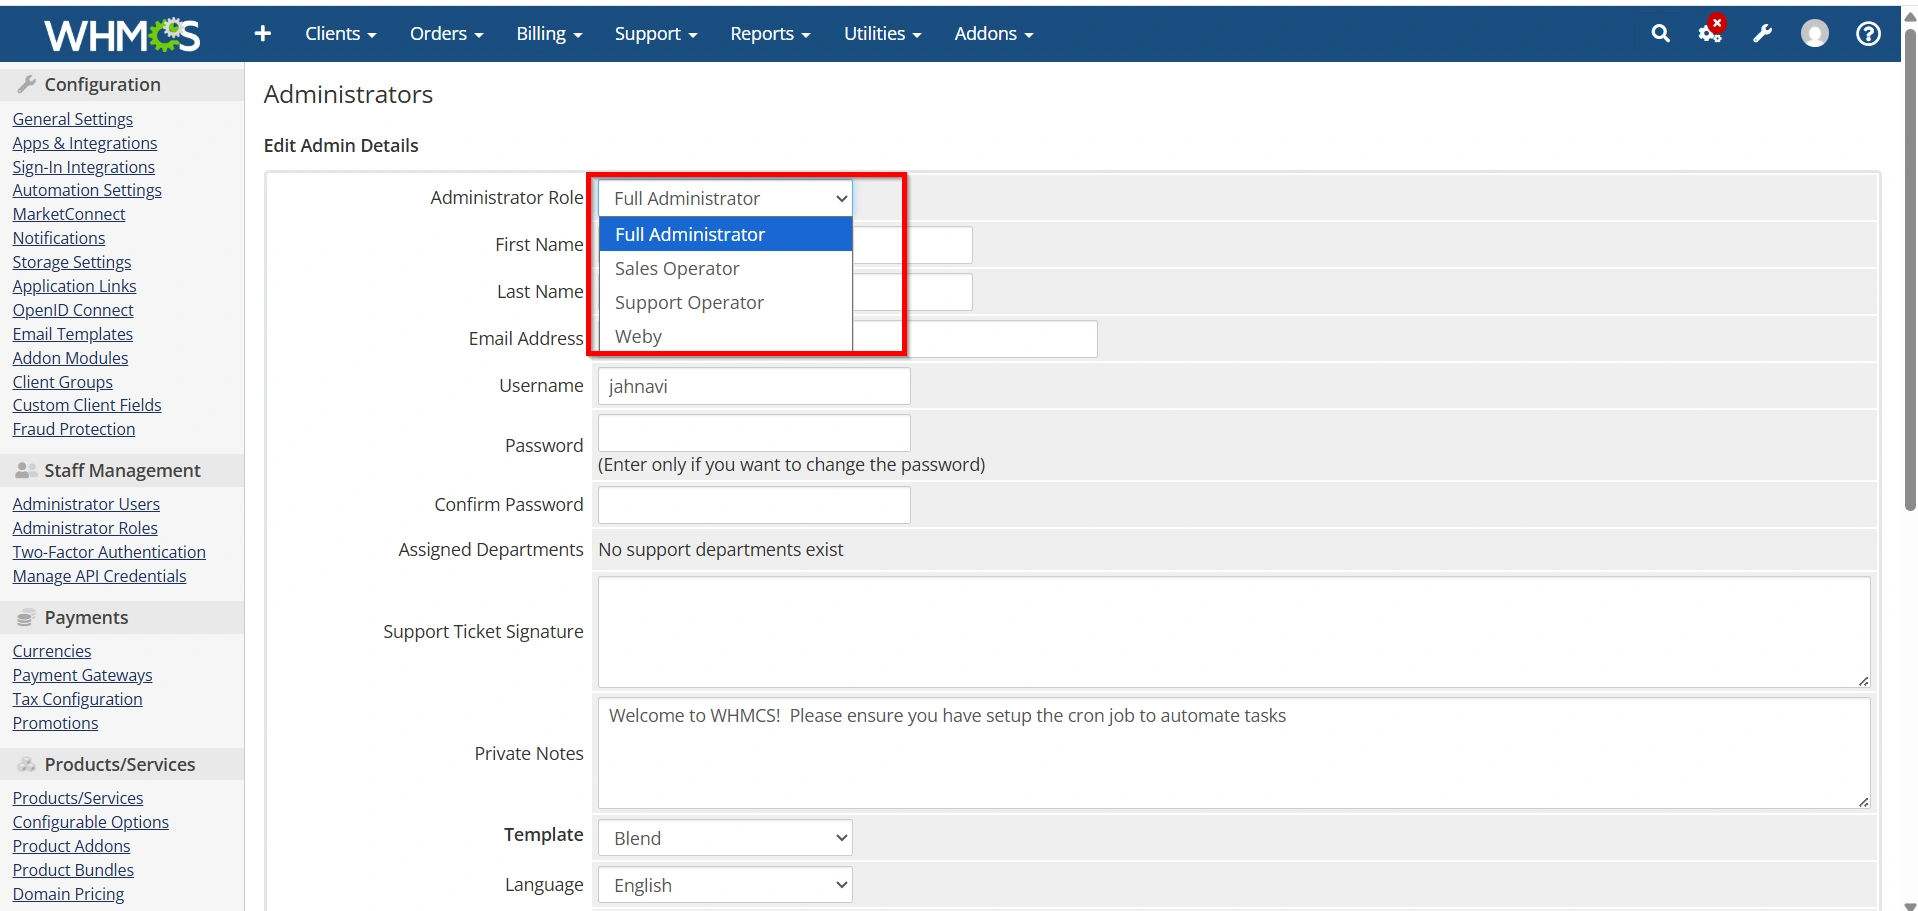Click the Confirm Password field
1918x911 pixels.
754,505
